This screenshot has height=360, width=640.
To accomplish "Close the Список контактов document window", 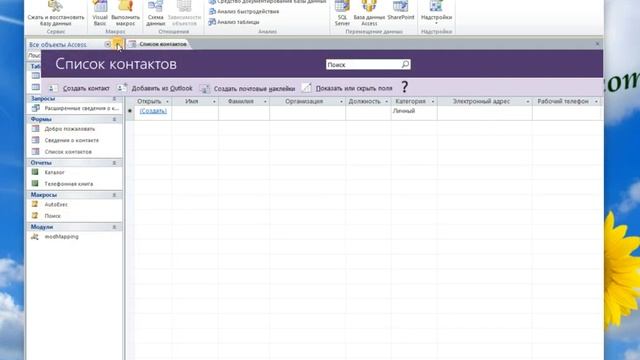I will (x=598, y=44).
